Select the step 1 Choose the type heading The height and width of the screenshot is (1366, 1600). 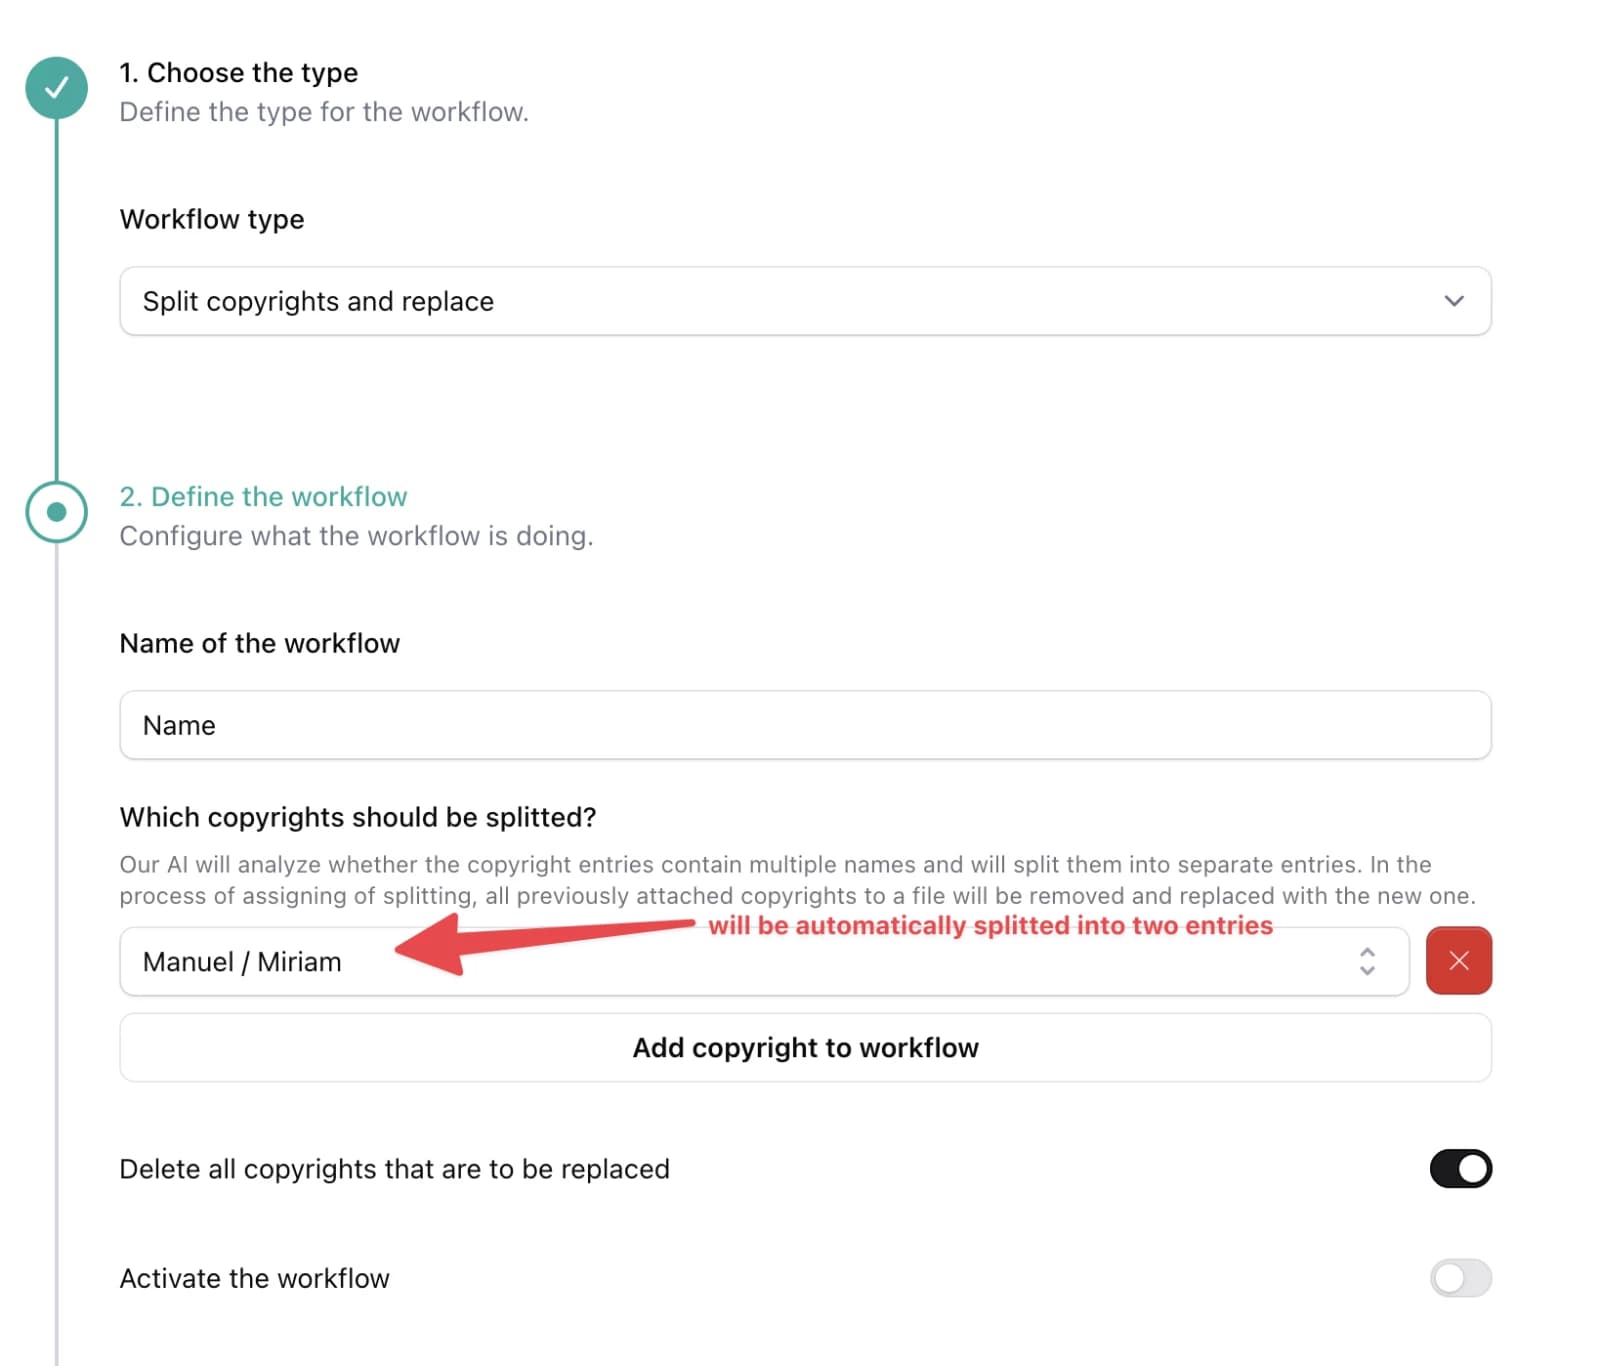pos(238,72)
